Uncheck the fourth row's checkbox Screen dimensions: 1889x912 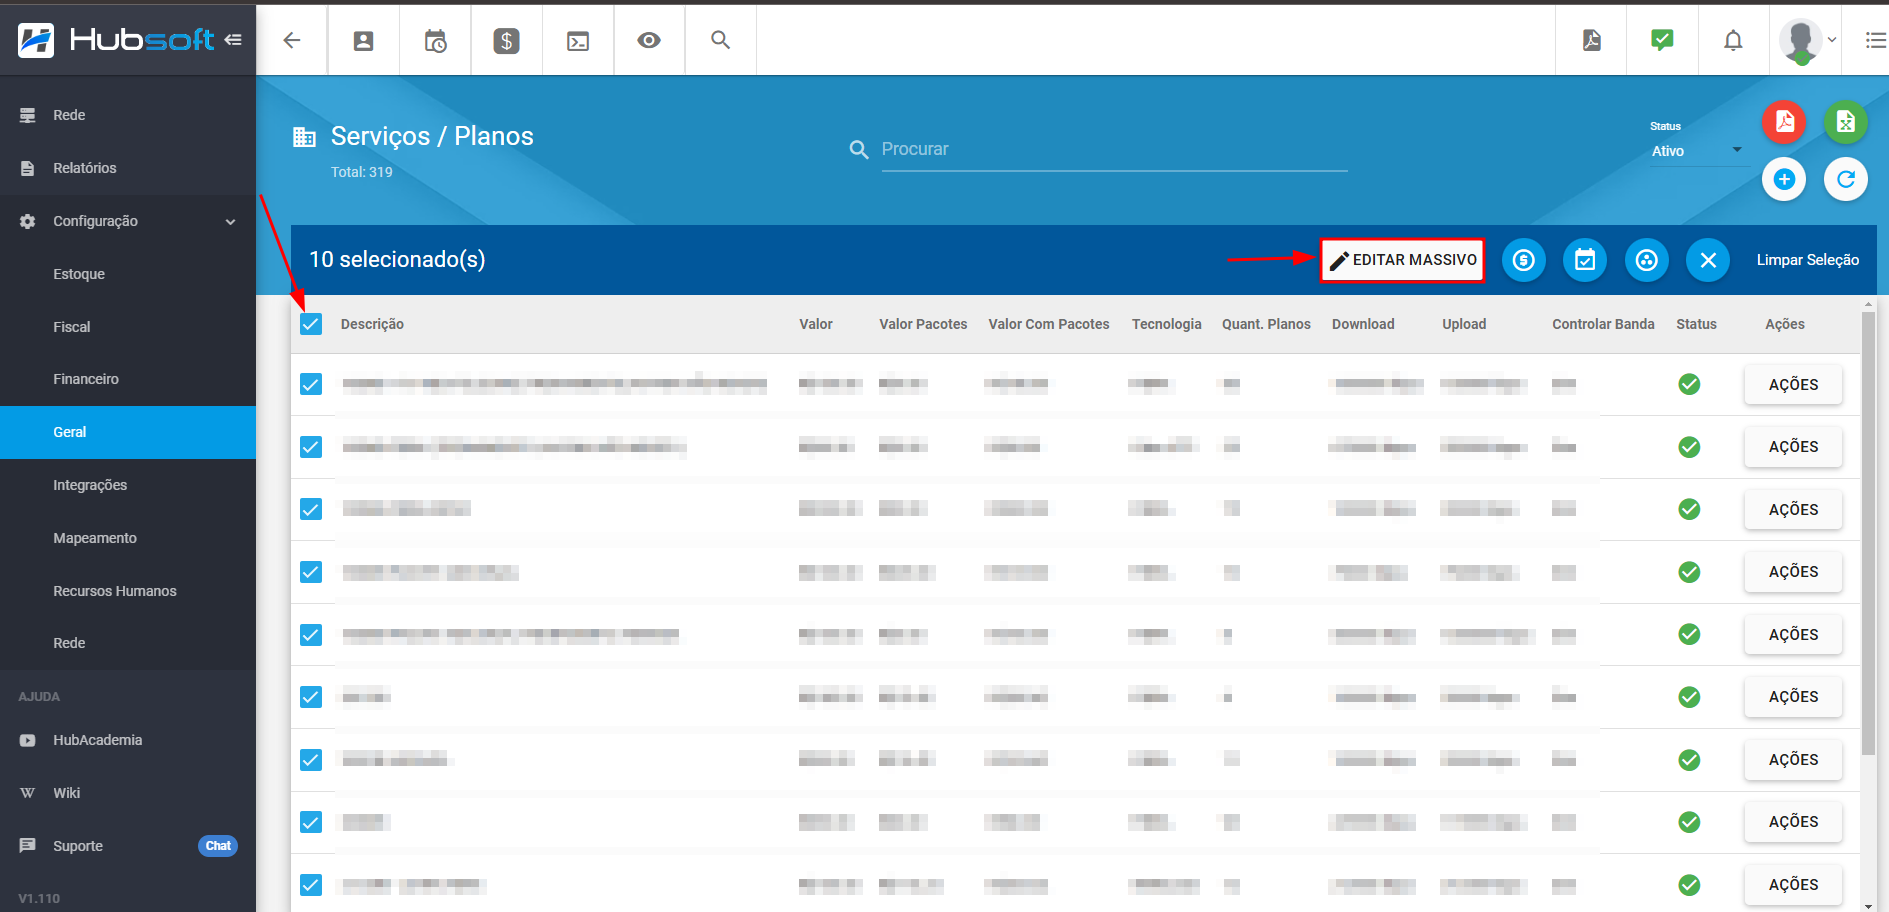tap(311, 572)
